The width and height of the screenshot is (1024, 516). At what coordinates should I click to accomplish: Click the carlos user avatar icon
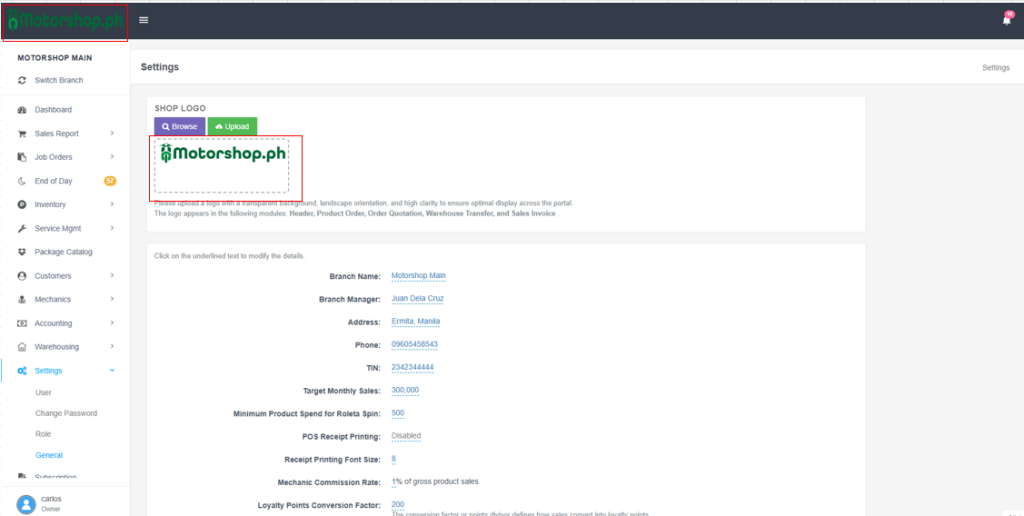26,503
